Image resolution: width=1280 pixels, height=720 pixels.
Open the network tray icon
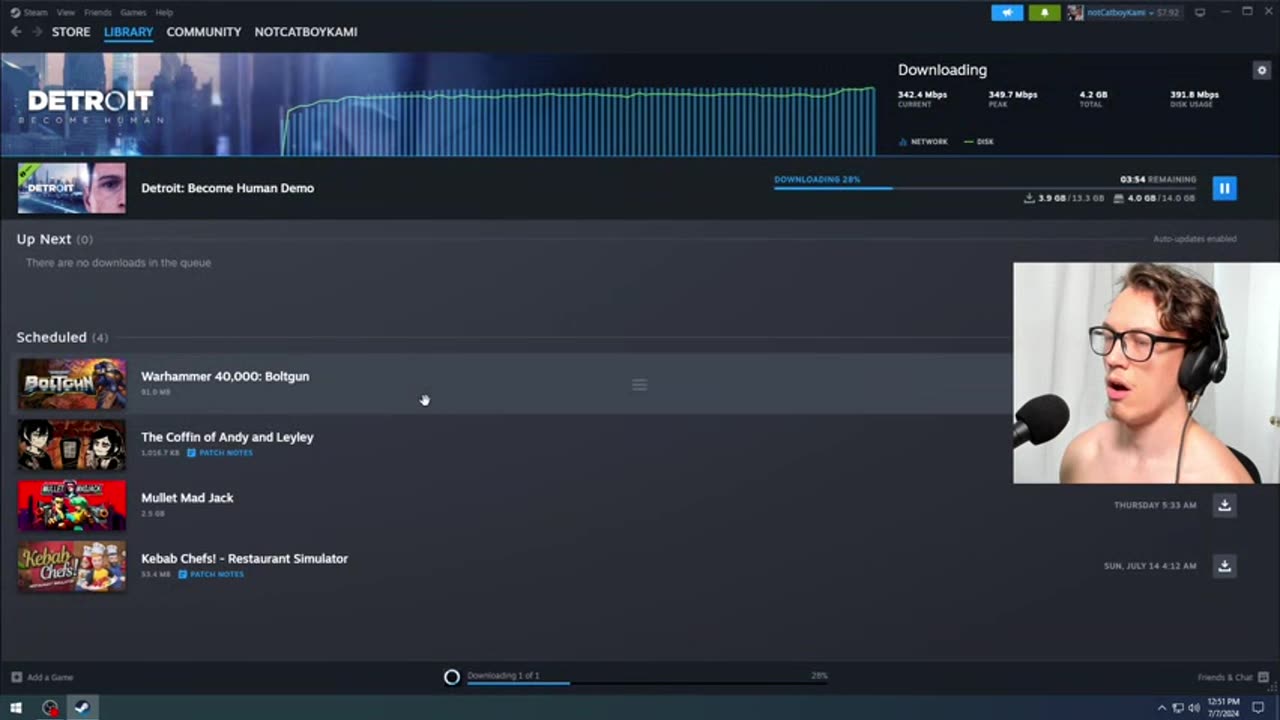tap(1178, 708)
